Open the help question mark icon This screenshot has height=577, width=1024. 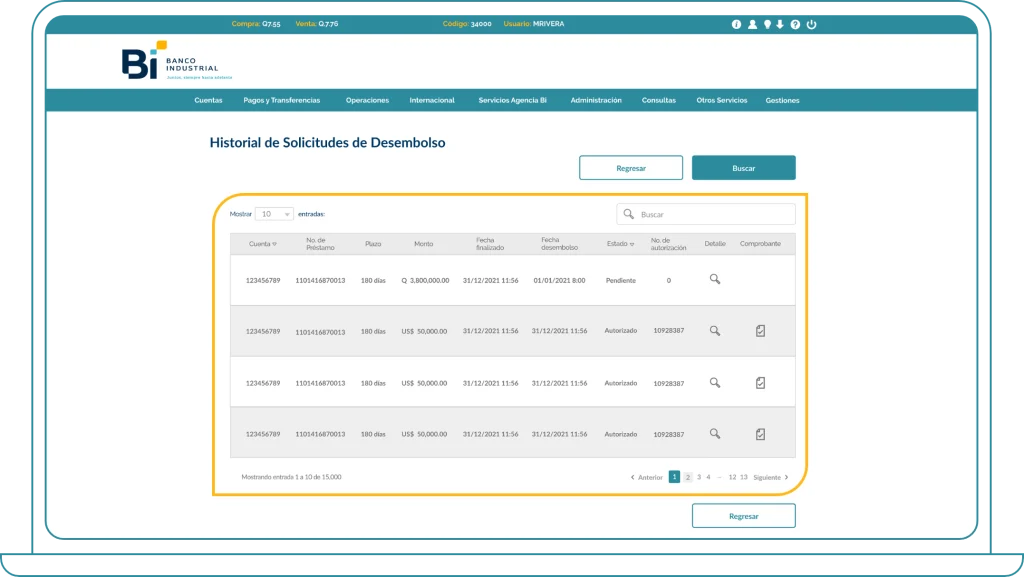(x=795, y=24)
